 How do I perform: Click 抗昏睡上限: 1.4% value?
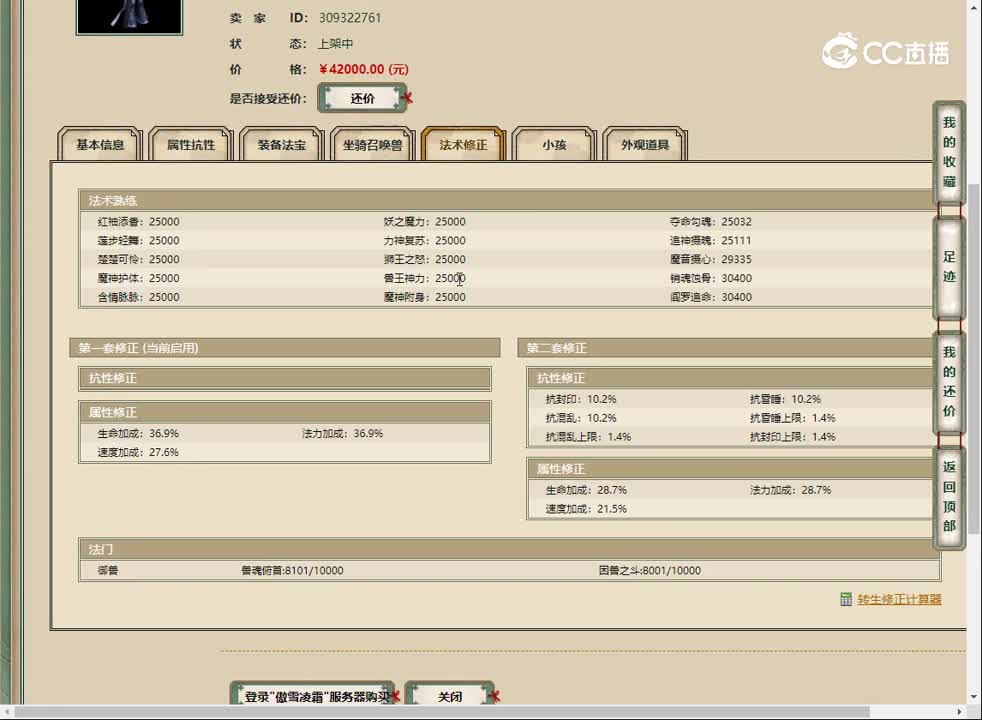point(793,418)
